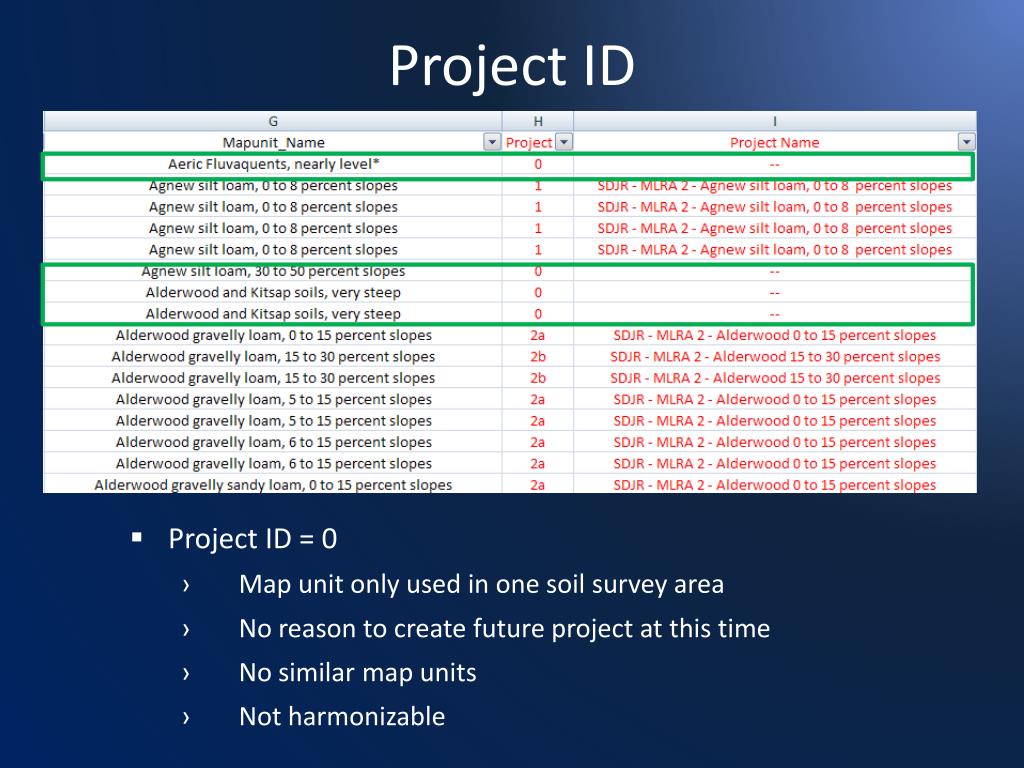Click the 'Project ID = 0' bullet
This screenshot has width=1024, height=768.
[253, 539]
